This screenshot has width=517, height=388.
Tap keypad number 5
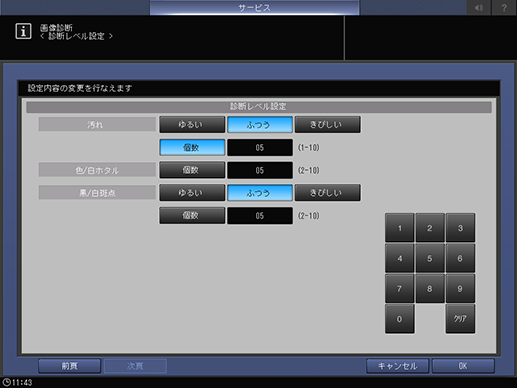430,258
